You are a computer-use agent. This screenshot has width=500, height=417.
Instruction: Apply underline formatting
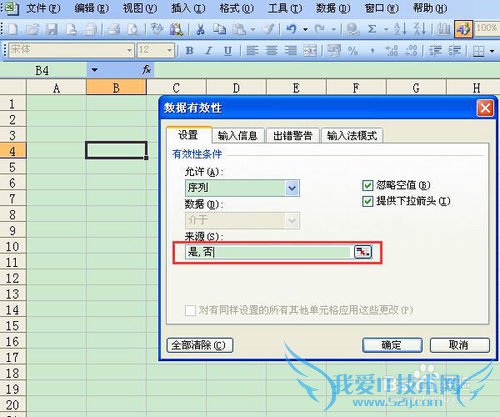(x=228, y=51)
